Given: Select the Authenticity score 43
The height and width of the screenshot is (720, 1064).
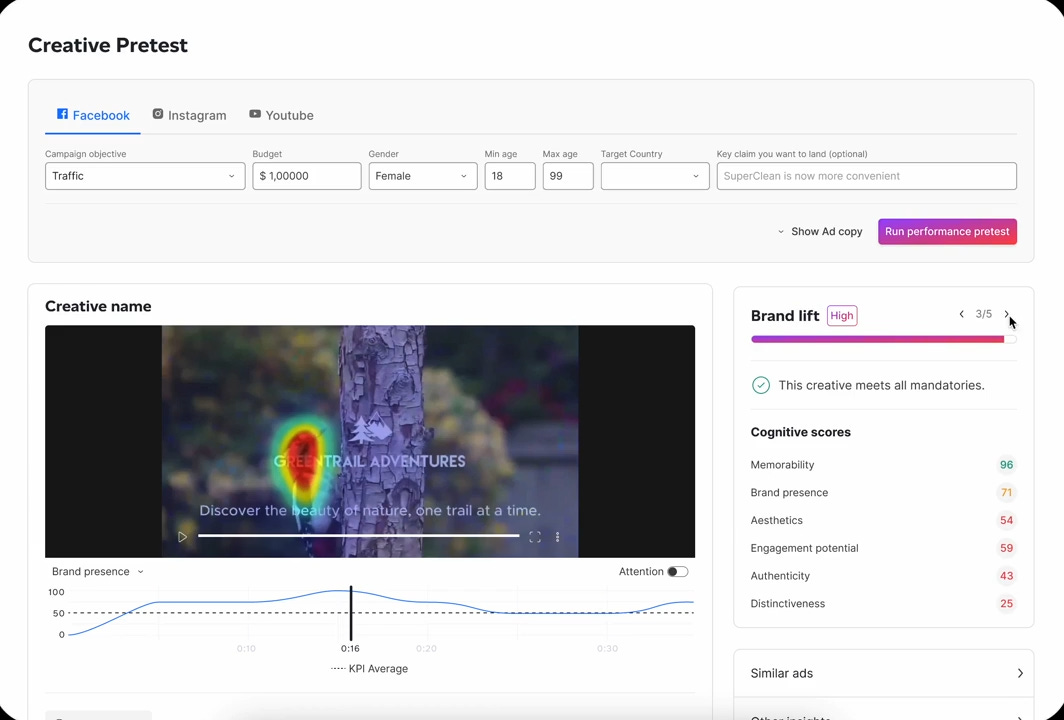Looking at the screenshot, I should point(1006,576).
